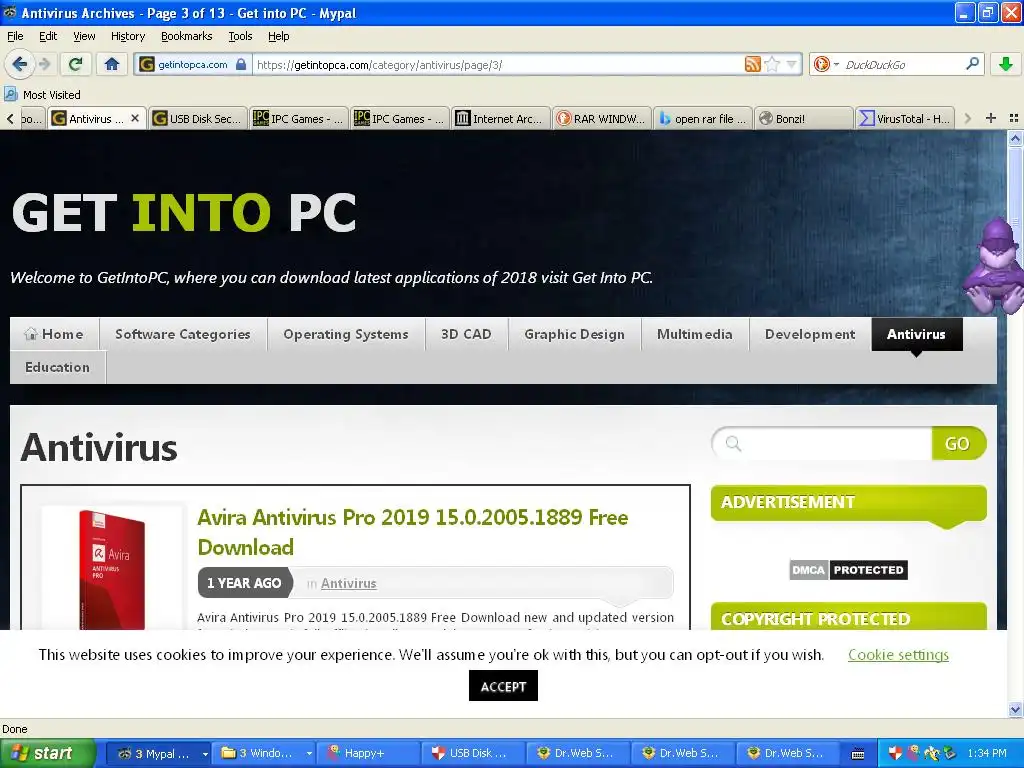The image size is (1024, 768).
Task: Open the Windows Start button
Action: coord(48,753)
